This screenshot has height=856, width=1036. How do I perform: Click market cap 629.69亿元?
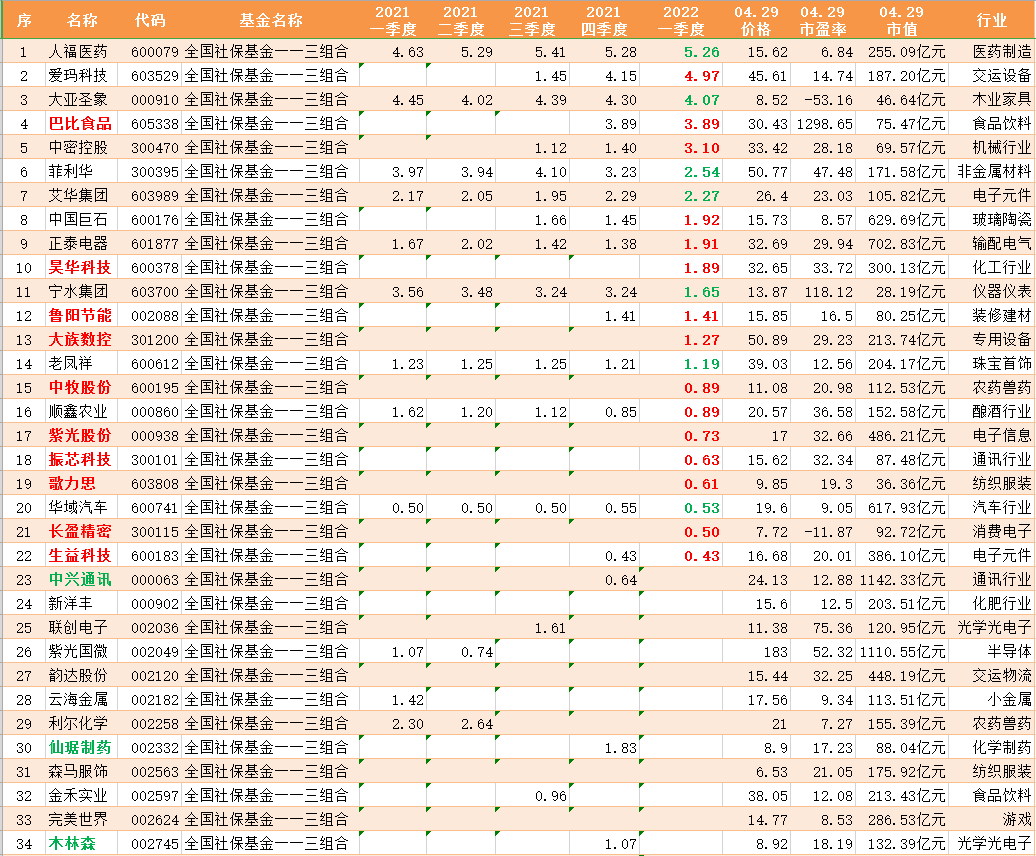tap(906, 220)
